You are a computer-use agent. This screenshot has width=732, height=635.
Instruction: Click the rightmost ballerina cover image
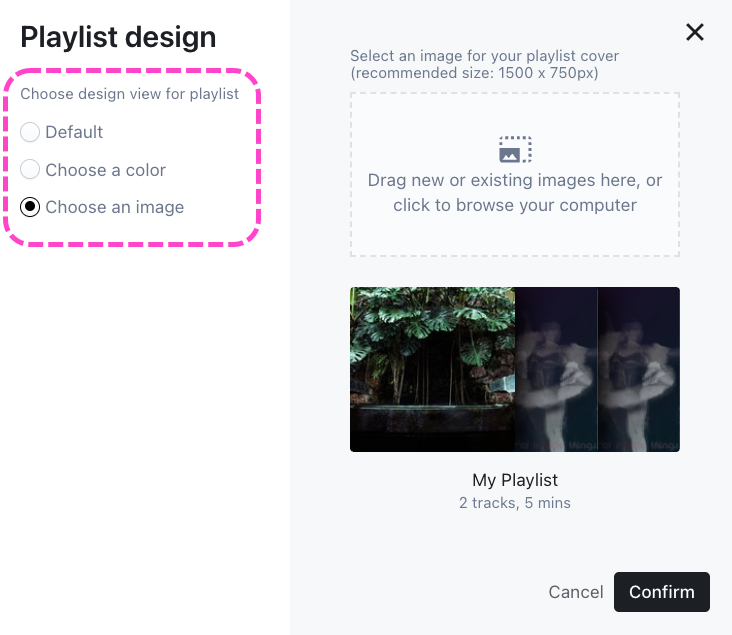point(638,369)
